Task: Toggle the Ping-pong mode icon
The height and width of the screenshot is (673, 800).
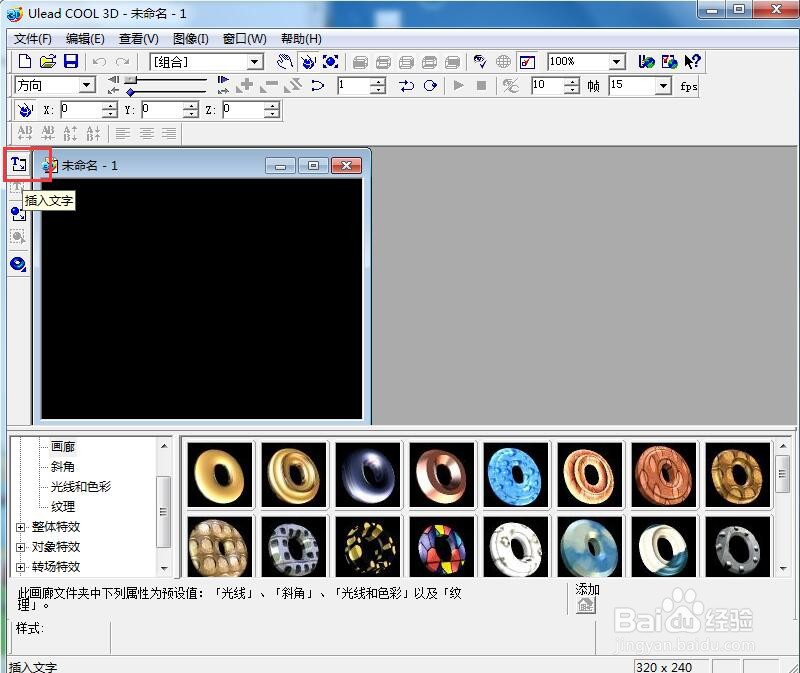Action: (x=406, y=85)
